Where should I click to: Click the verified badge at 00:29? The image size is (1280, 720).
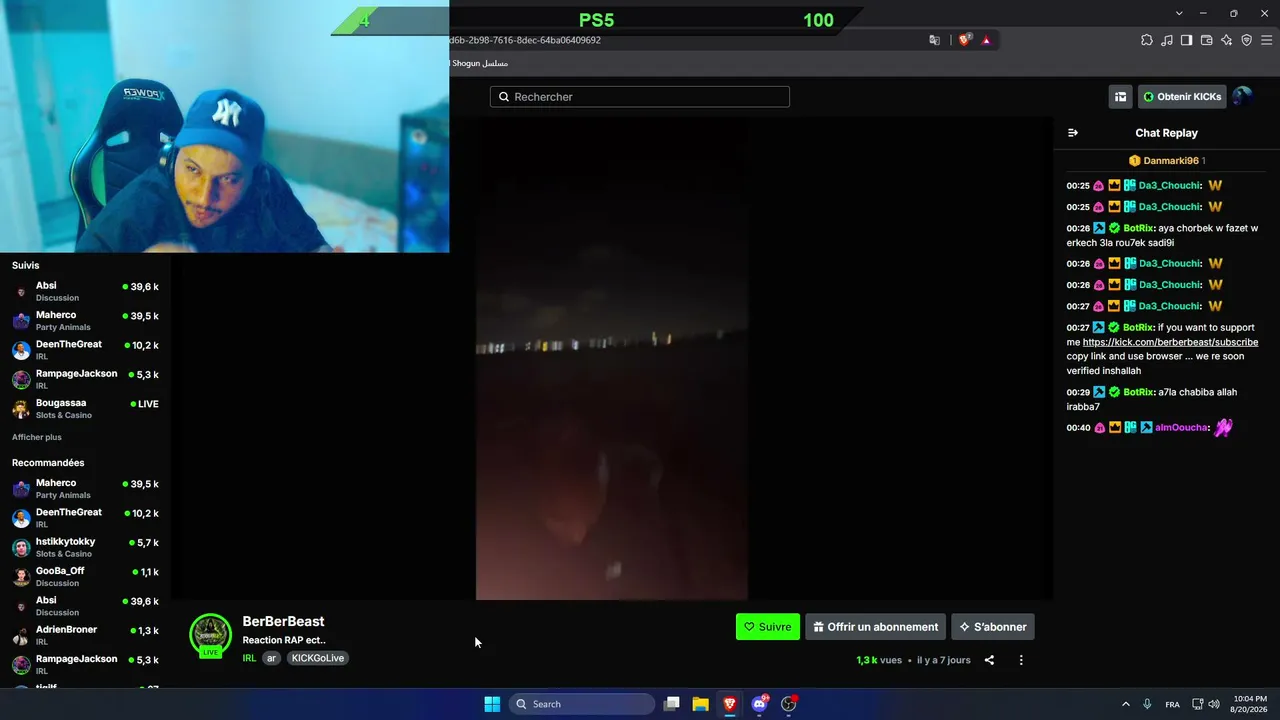[x=1115, y=392]
